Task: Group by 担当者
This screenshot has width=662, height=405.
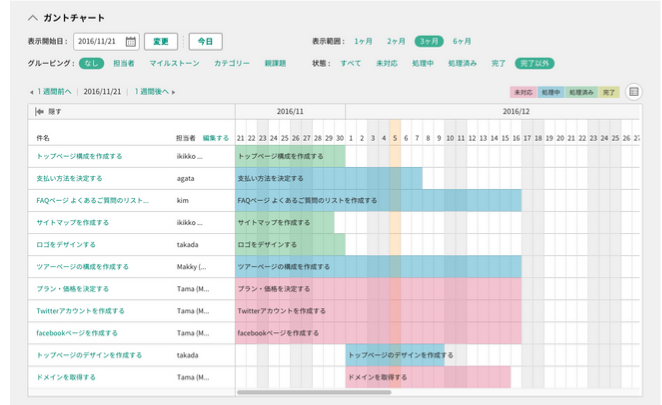Action: point(125,63)
